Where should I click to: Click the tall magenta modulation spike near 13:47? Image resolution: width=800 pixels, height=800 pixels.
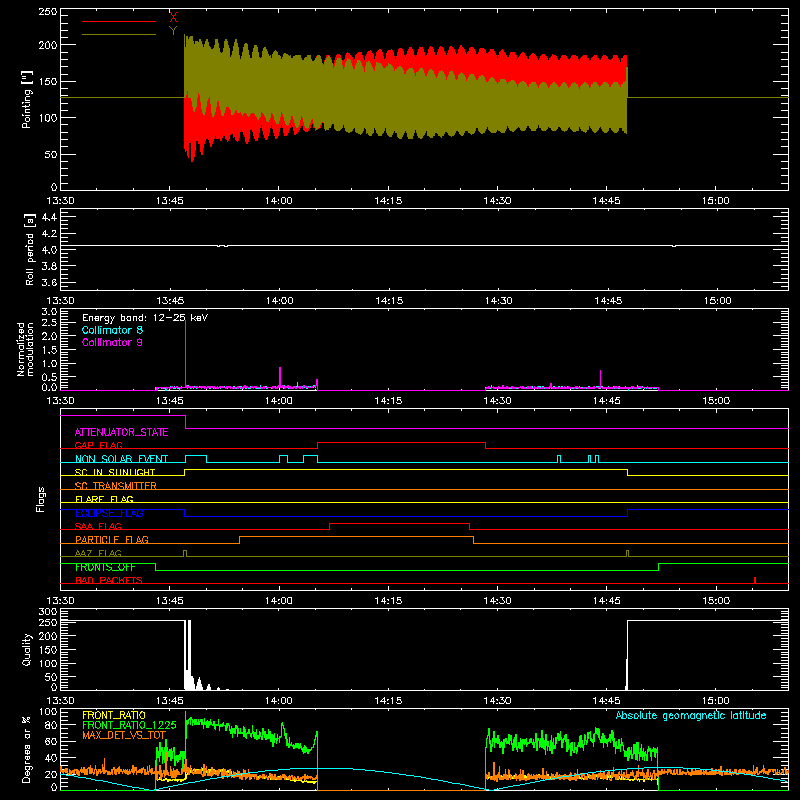pyautogui.click(x=185, y=355)
